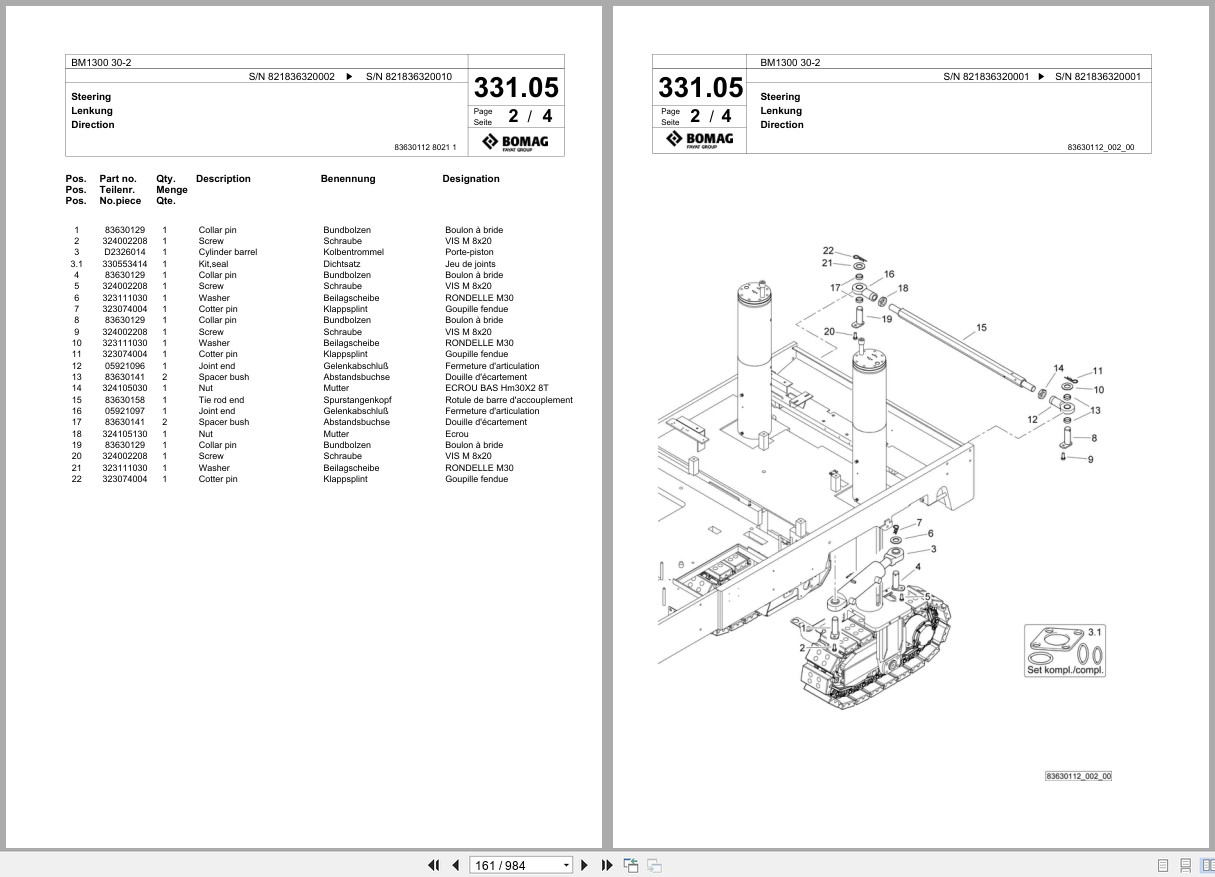Click part number 05921096 Joint end
Image resolution: width=1215 pixels, height=877 pixels.
coord(124,366)
